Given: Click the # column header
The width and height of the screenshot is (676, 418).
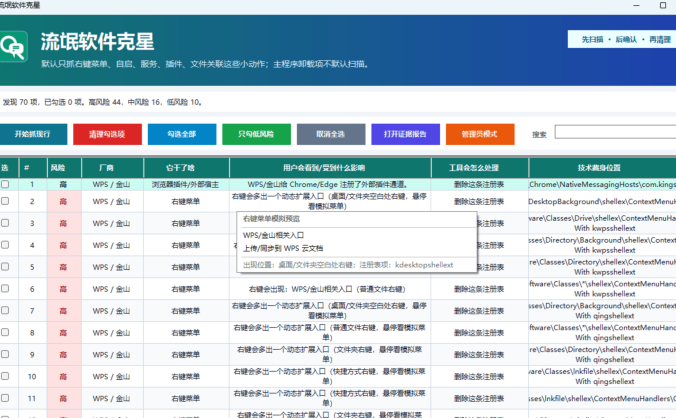Looking at the screenshot, I should [33, 168].
